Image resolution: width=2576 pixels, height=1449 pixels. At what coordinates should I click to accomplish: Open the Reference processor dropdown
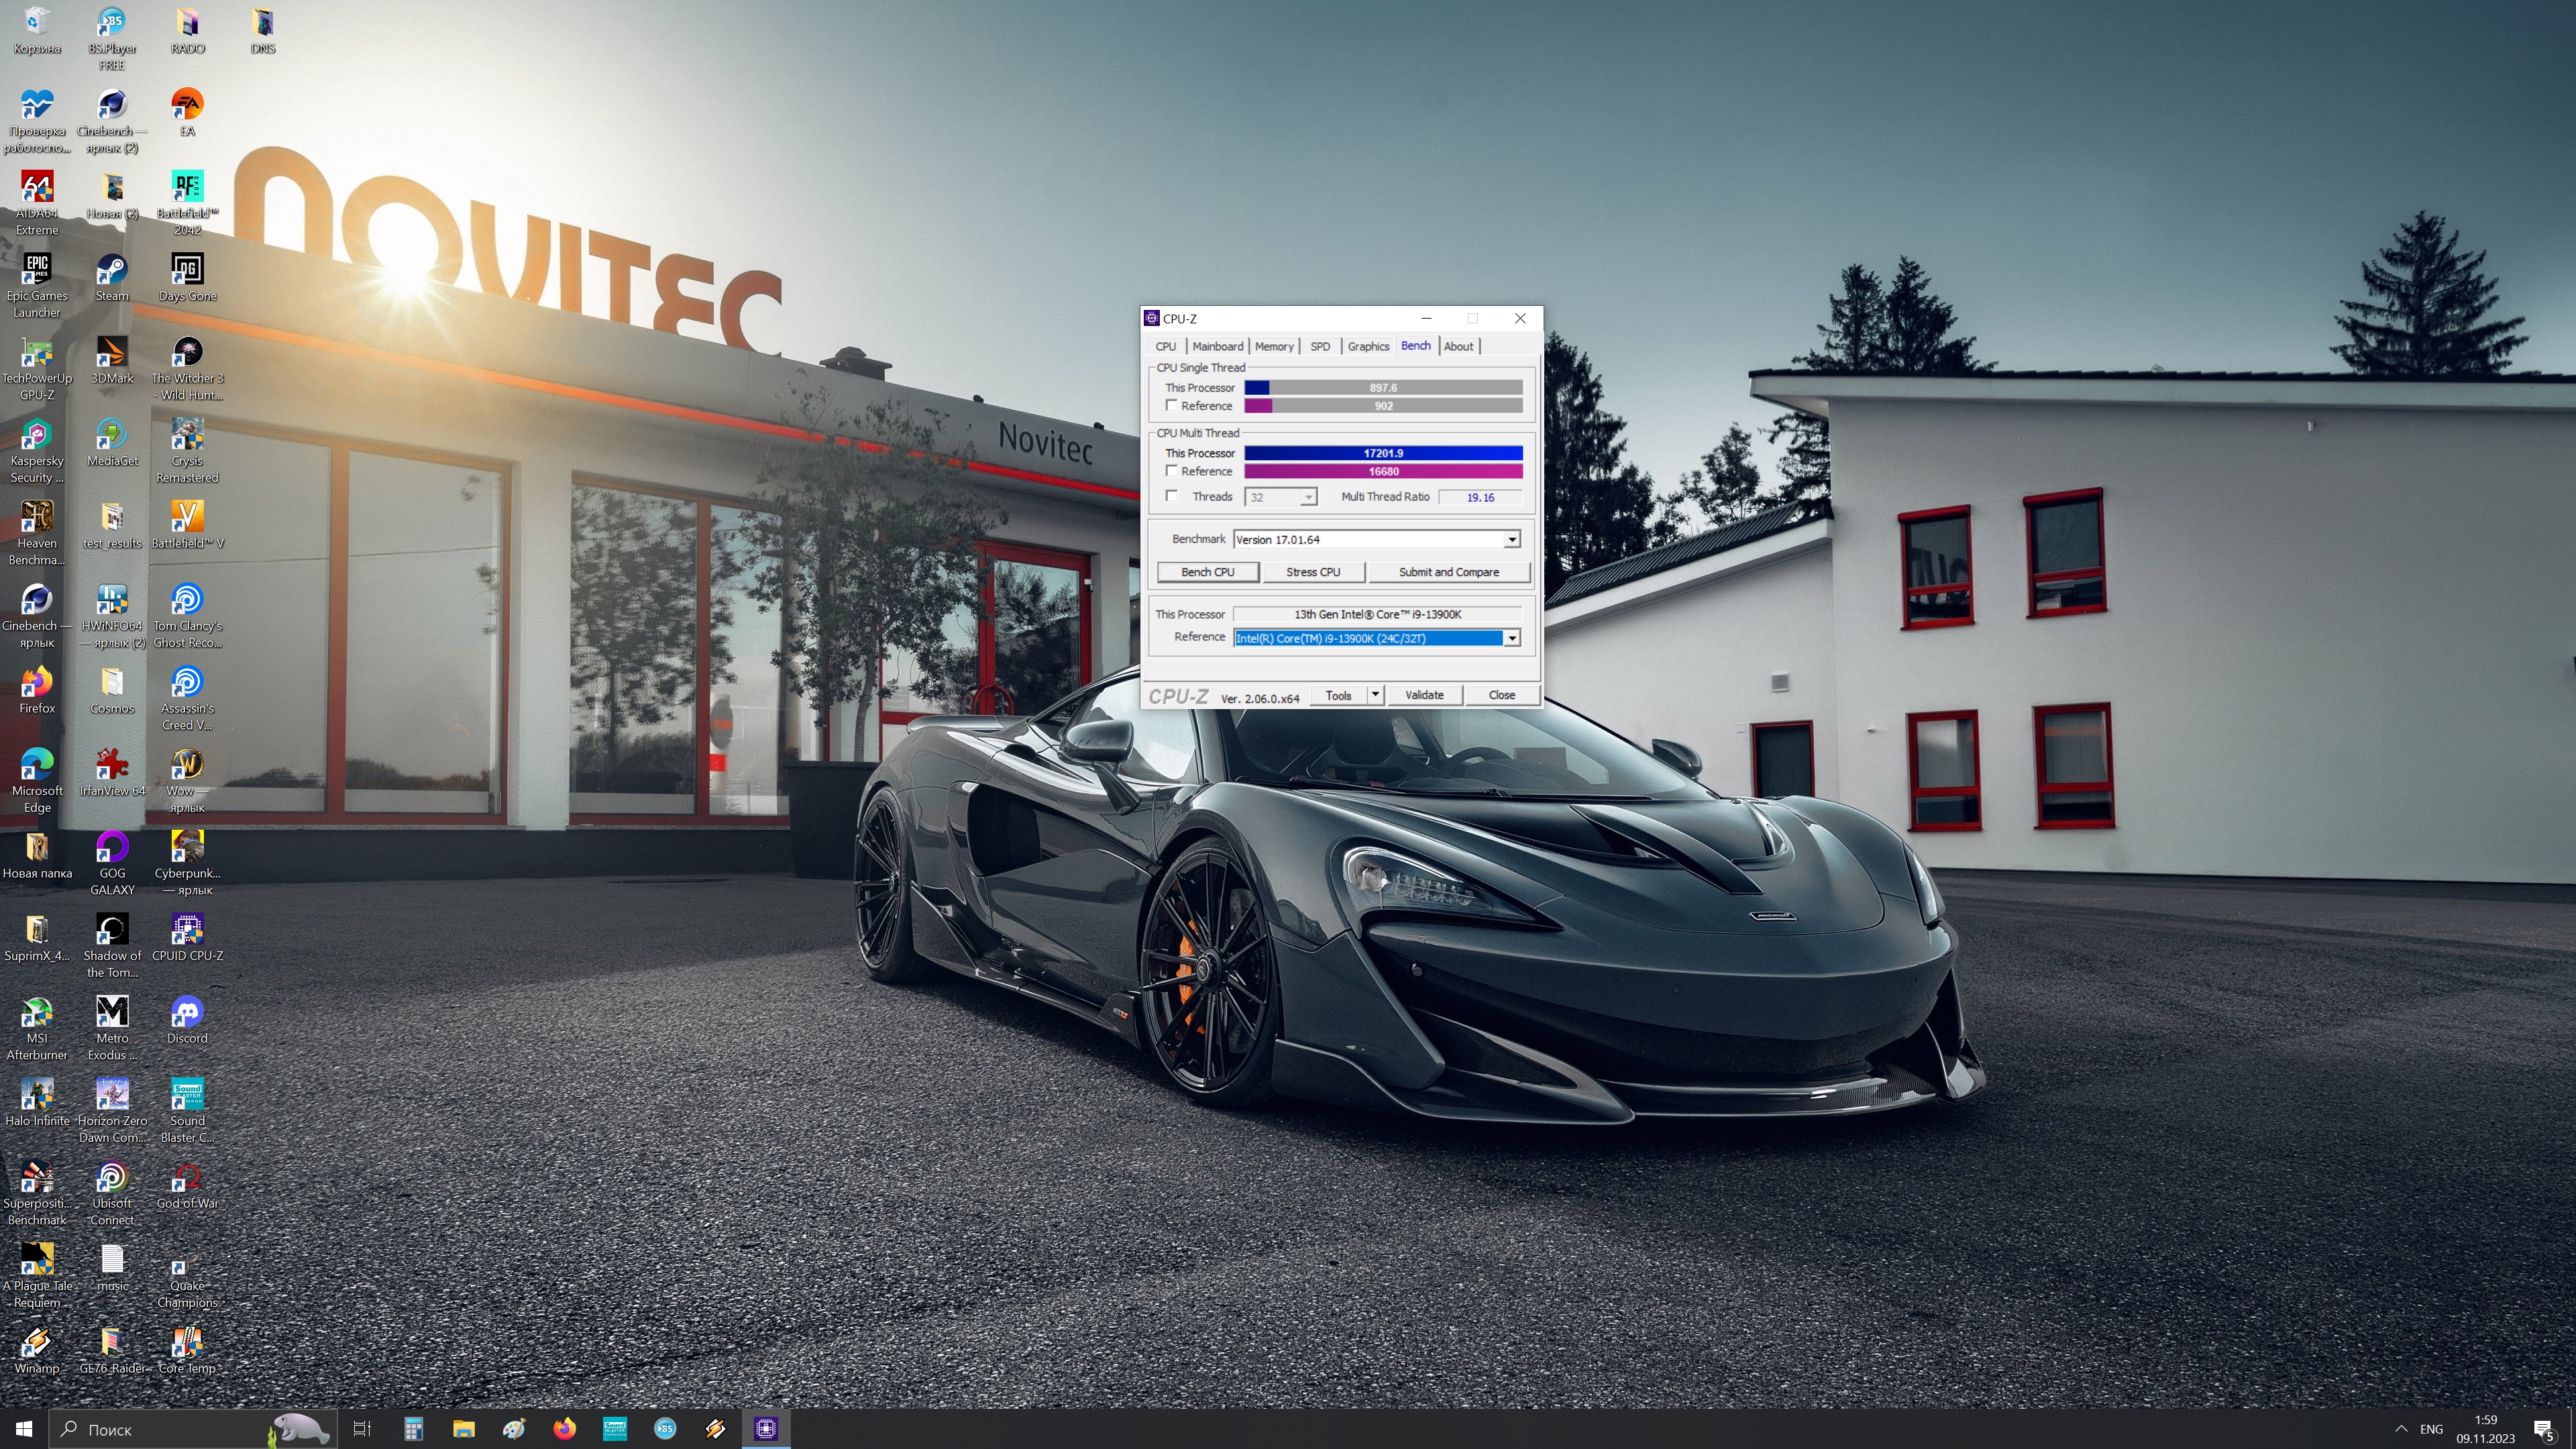coord(1511,638)
